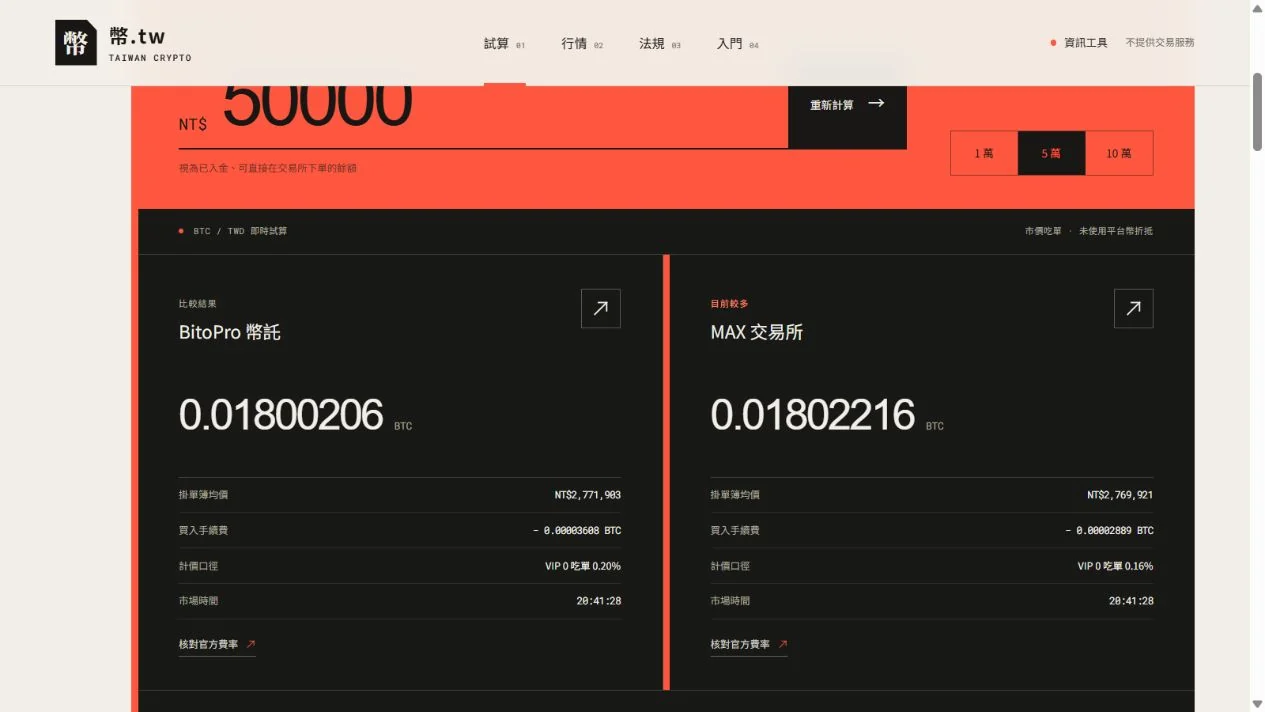Viewport: 1265px width, 712px height.
Task: Click the 0.01802216 BTC result
Action: pyautogui.click(x=827, y=415)
